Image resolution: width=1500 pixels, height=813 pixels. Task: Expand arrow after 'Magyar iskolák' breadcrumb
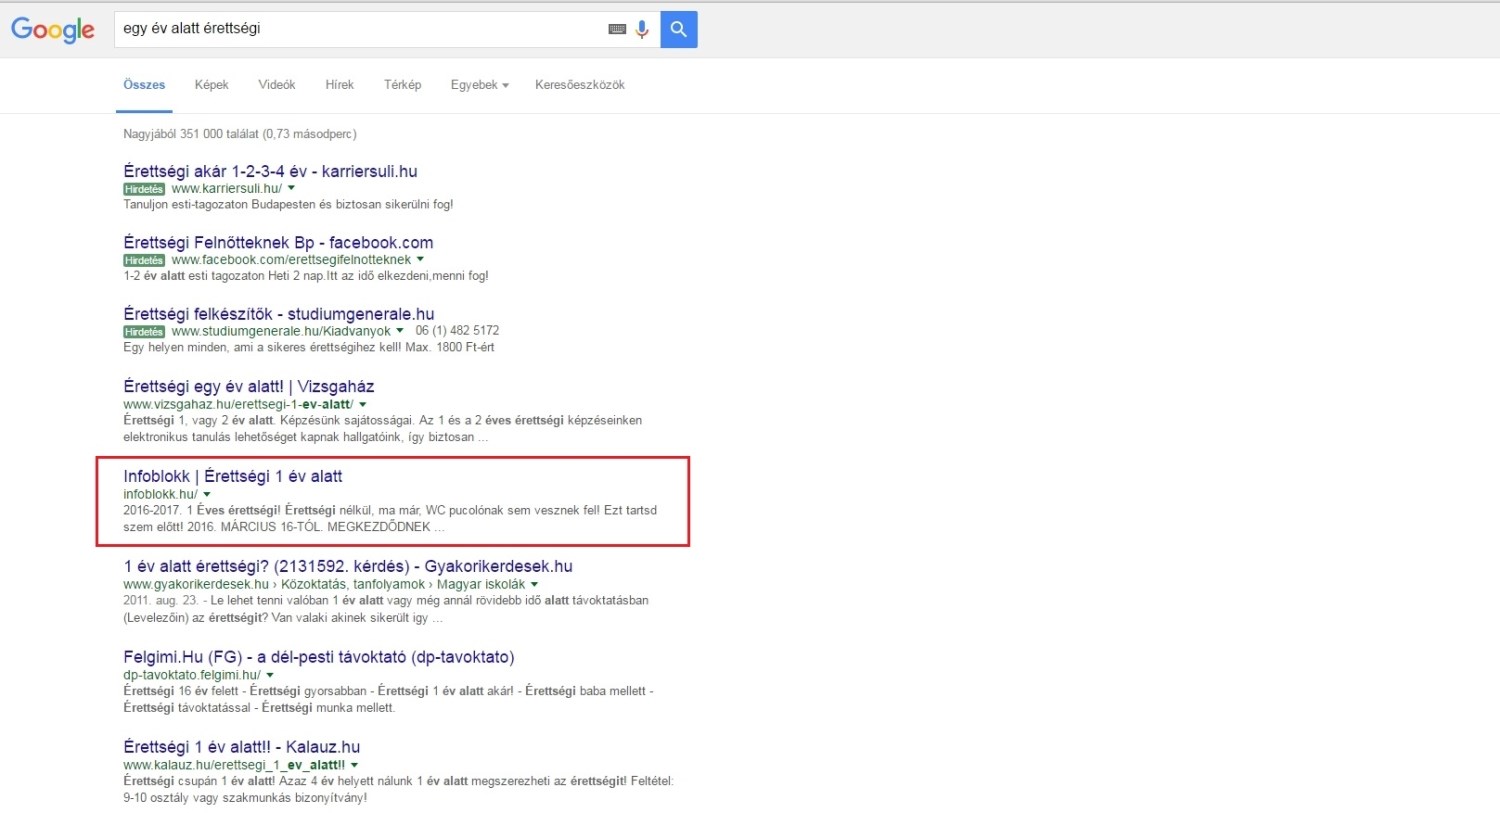(x=535, y=584)
